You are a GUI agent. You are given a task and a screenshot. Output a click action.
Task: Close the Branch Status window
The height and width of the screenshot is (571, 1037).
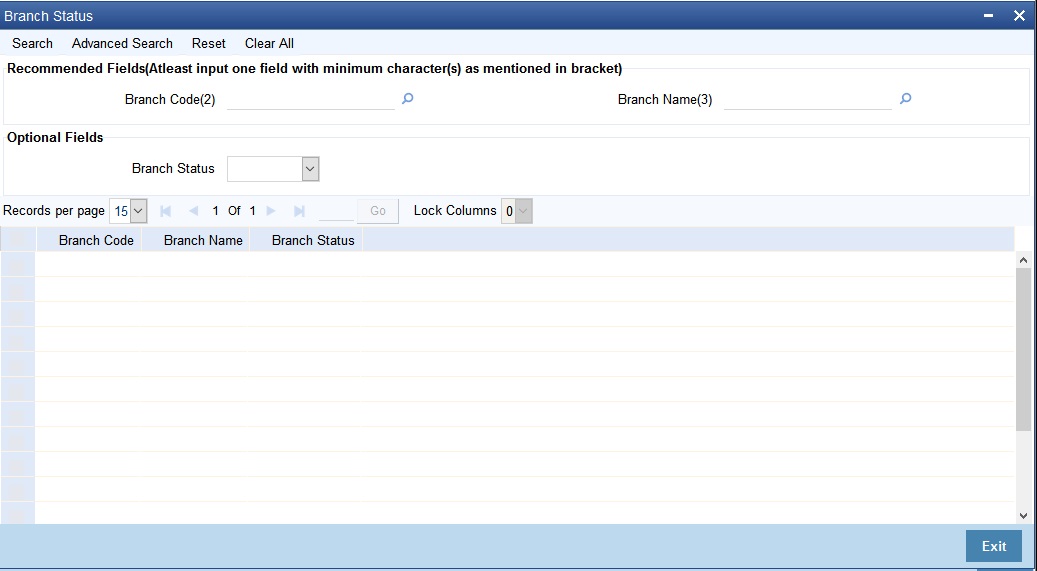(x=1019, y=15)
